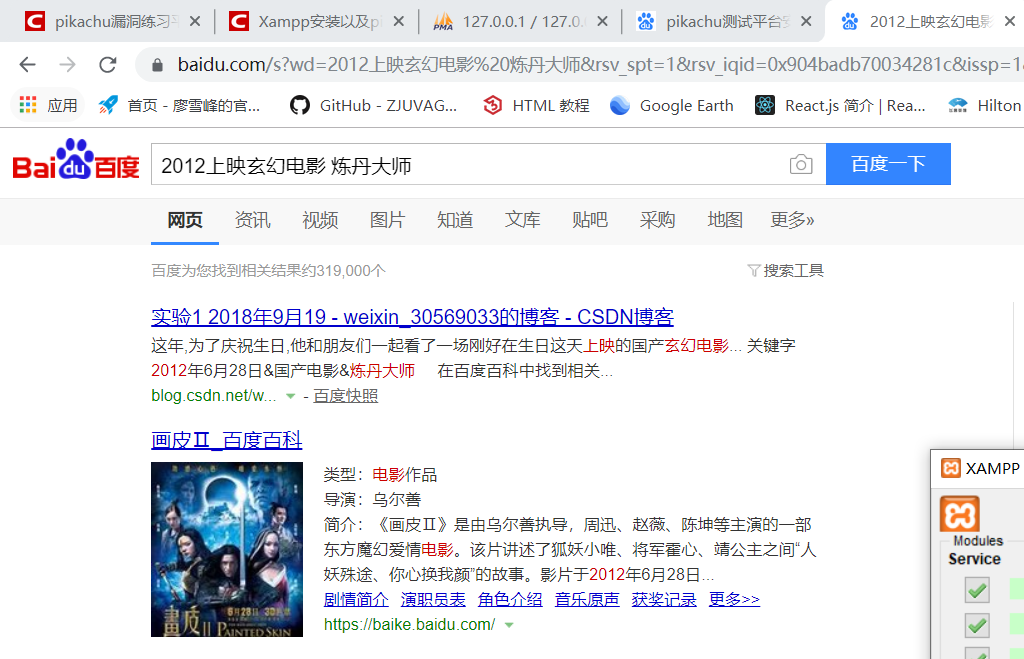Image resolution: width=1024 pixels, height=659 pixels.
Task: Select the 地图 search category
Action: 725,220
